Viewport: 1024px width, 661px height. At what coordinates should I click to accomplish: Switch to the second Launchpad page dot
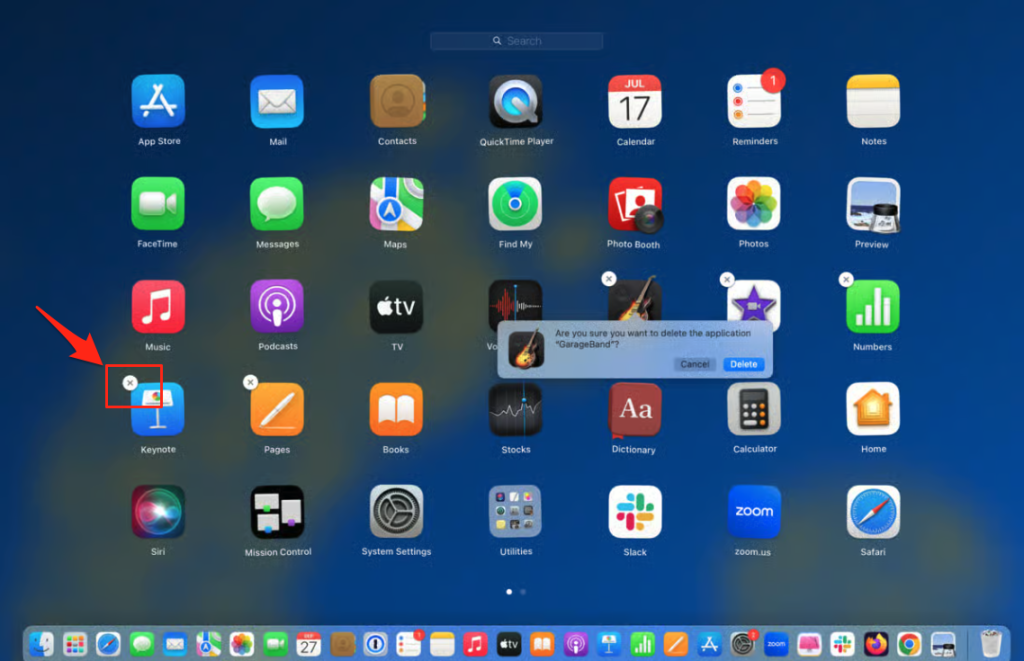522,591
